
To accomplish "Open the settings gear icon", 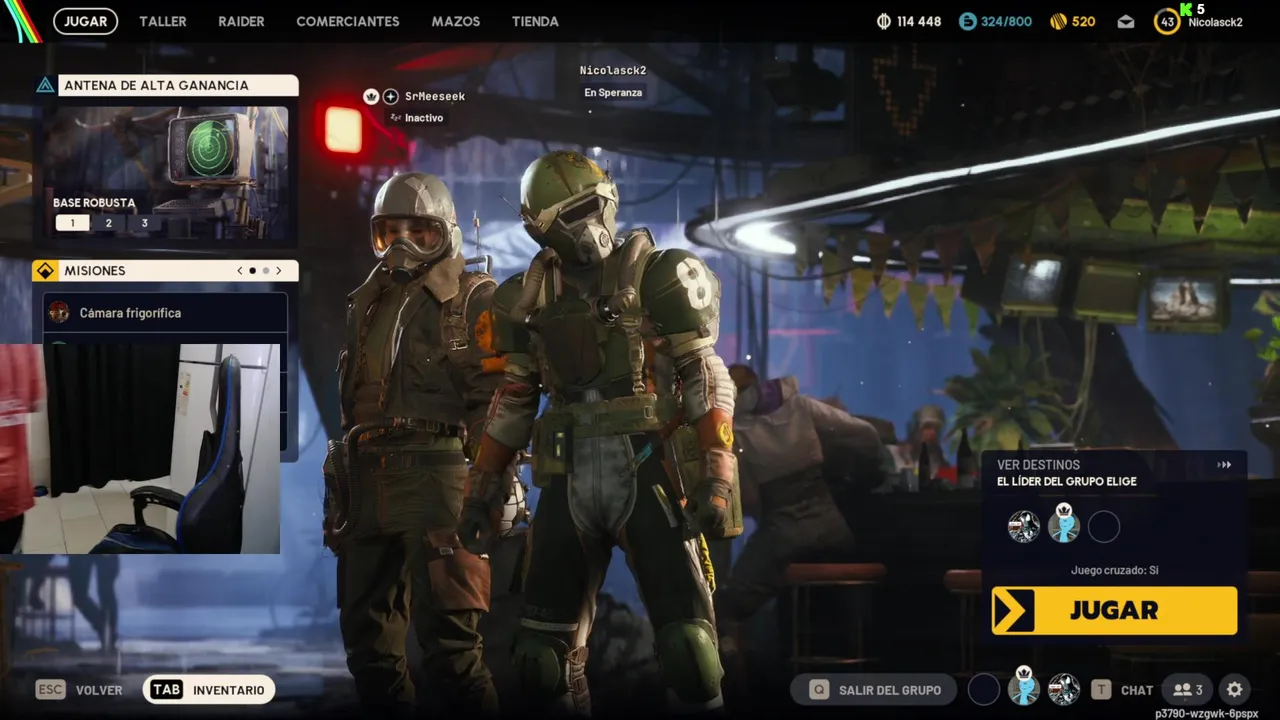I will (1235, 690).
